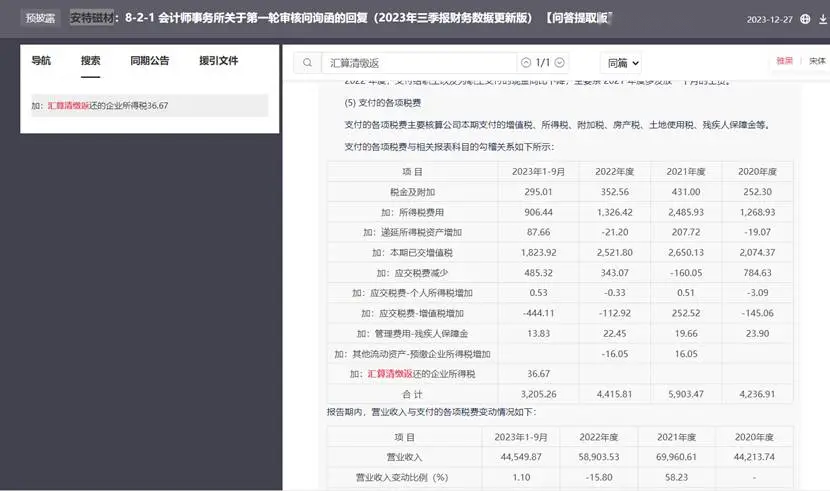This screenshot has width=830, height=491.
Task: Click the highlighted 汇算清缴返 text in the table
Action: [x=390, y=374]
